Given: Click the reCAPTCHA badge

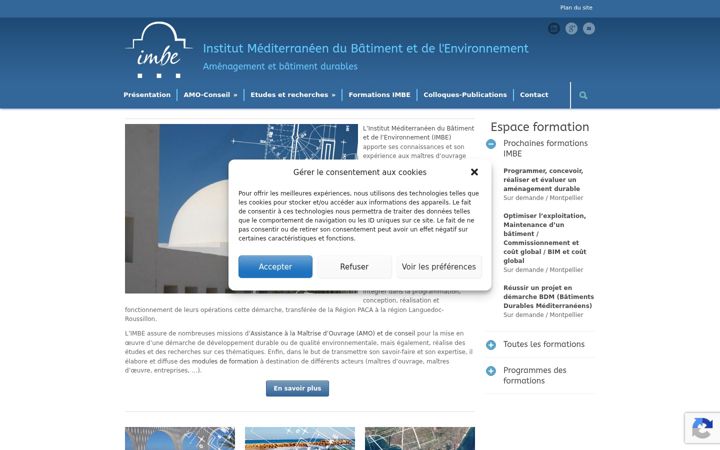Looking at the screenshot, I should click(x=702, y=428).
